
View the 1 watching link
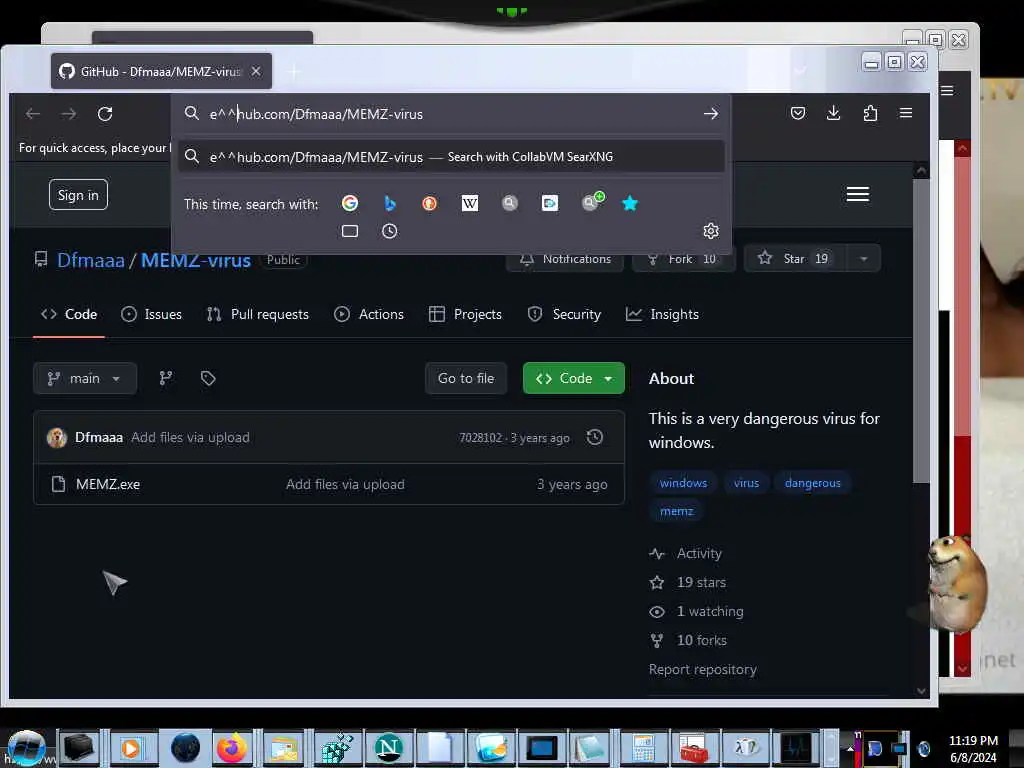[x=710, y=611]
